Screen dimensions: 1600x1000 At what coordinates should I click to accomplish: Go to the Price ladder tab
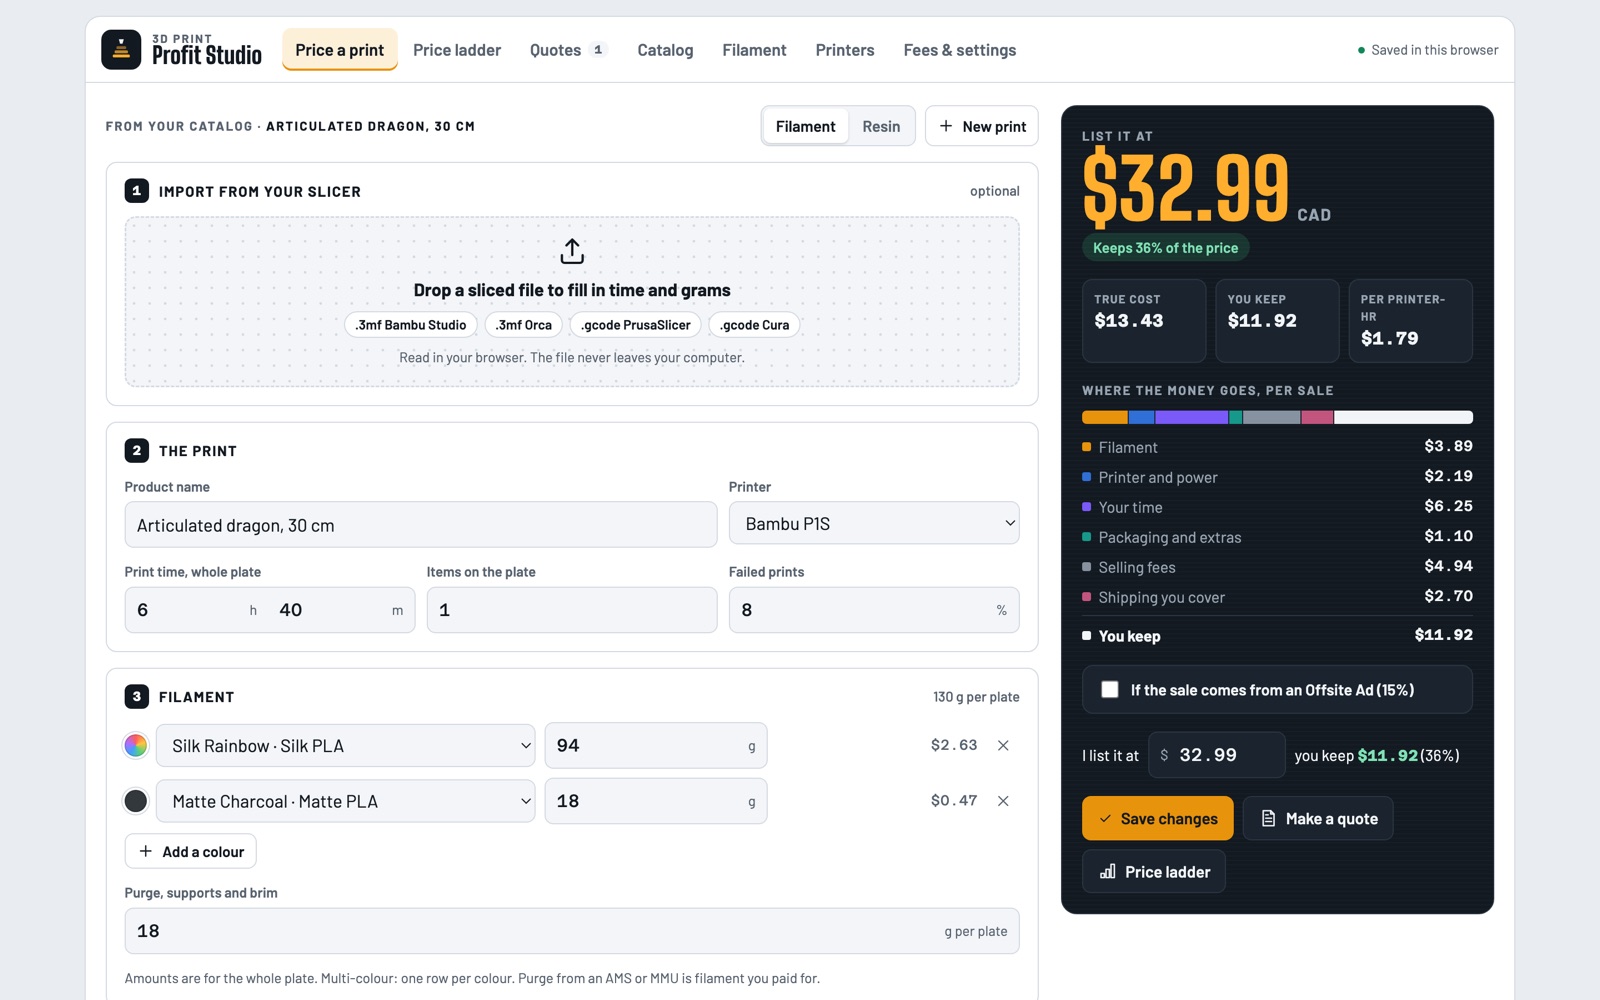457,50
